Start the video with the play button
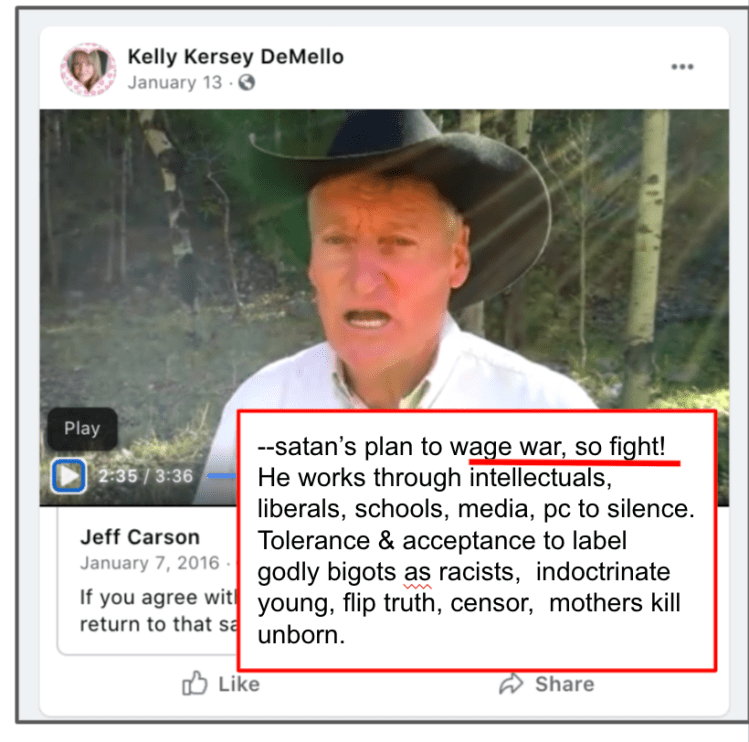 coord(69,475)
